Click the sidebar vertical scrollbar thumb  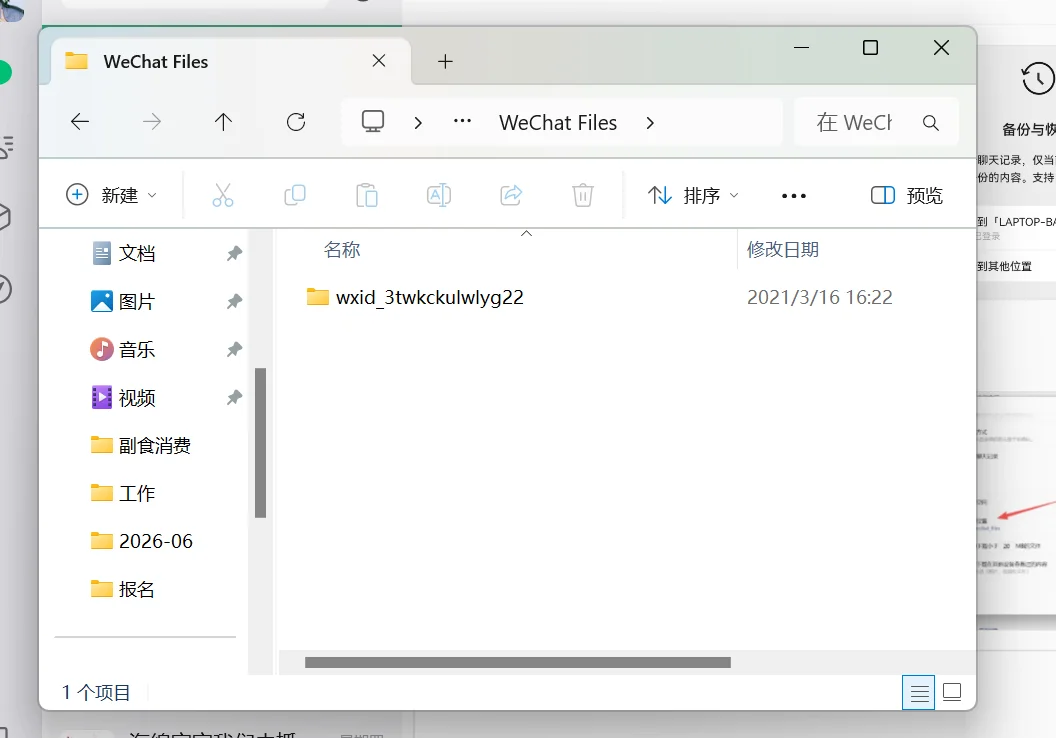tap(261, 443)
